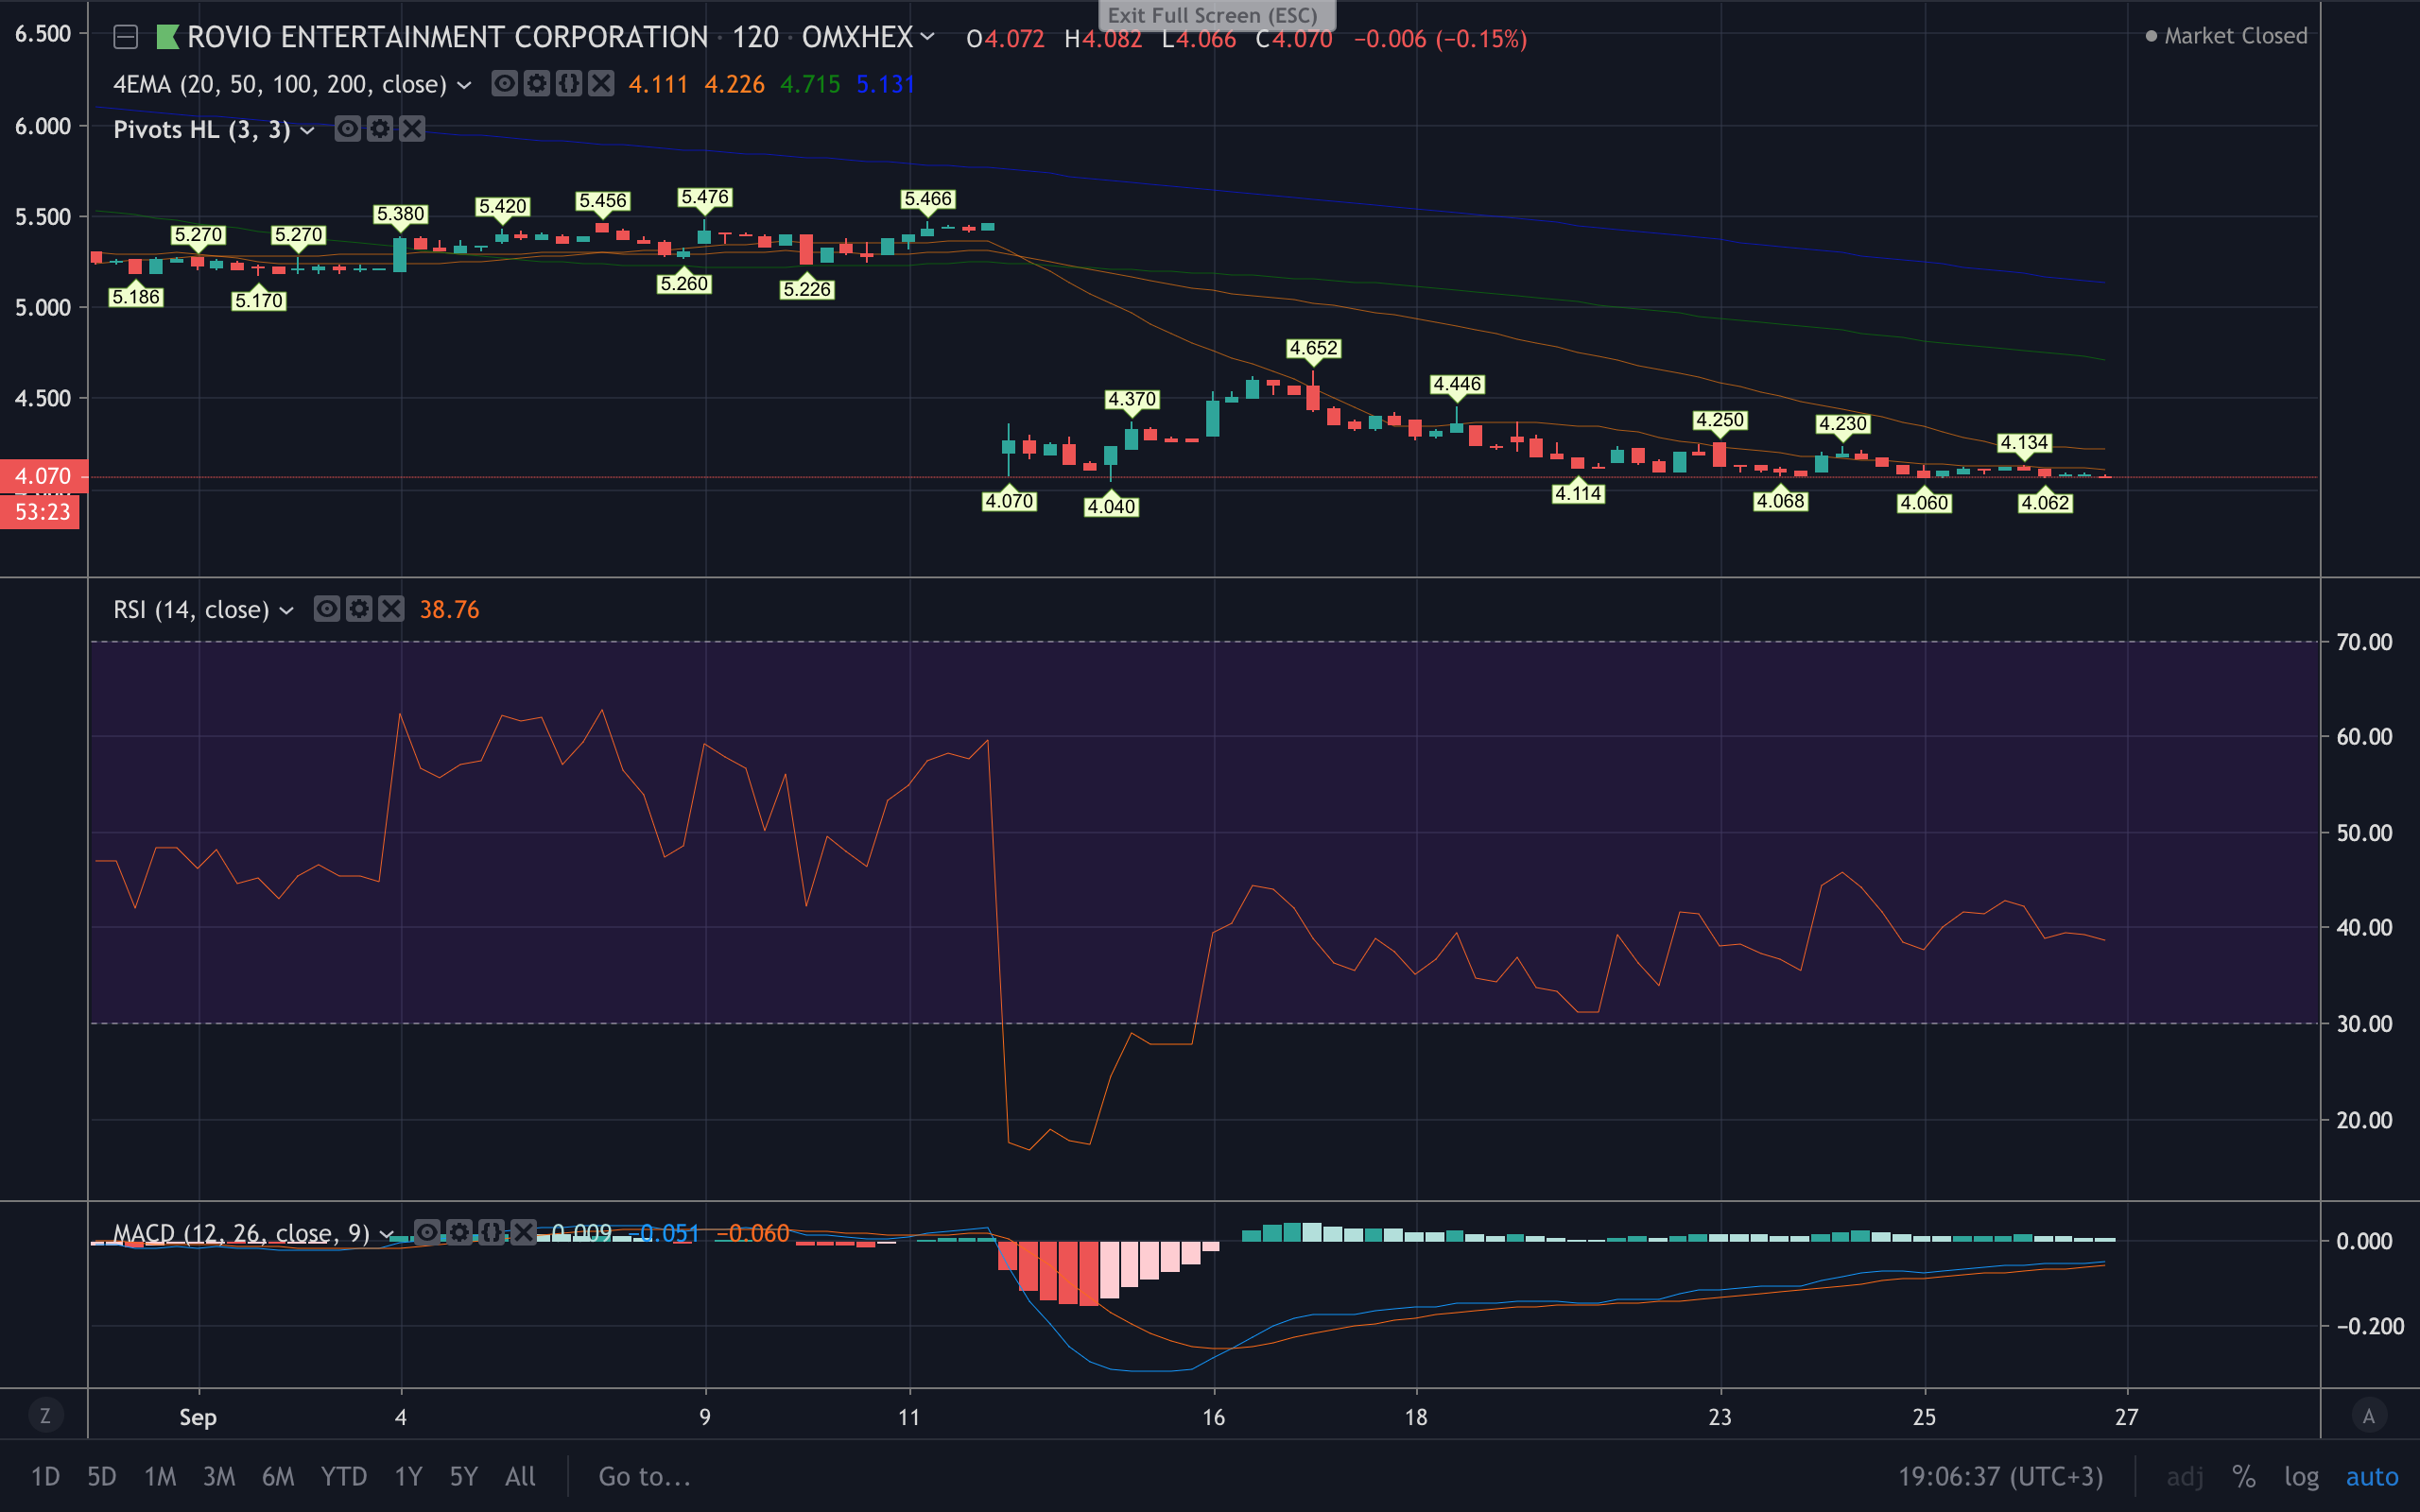The width and height of the screenshot is (2420, 1512).
Task: Open MACD indicator settings gear
Action: click(x=459, y=1232)
